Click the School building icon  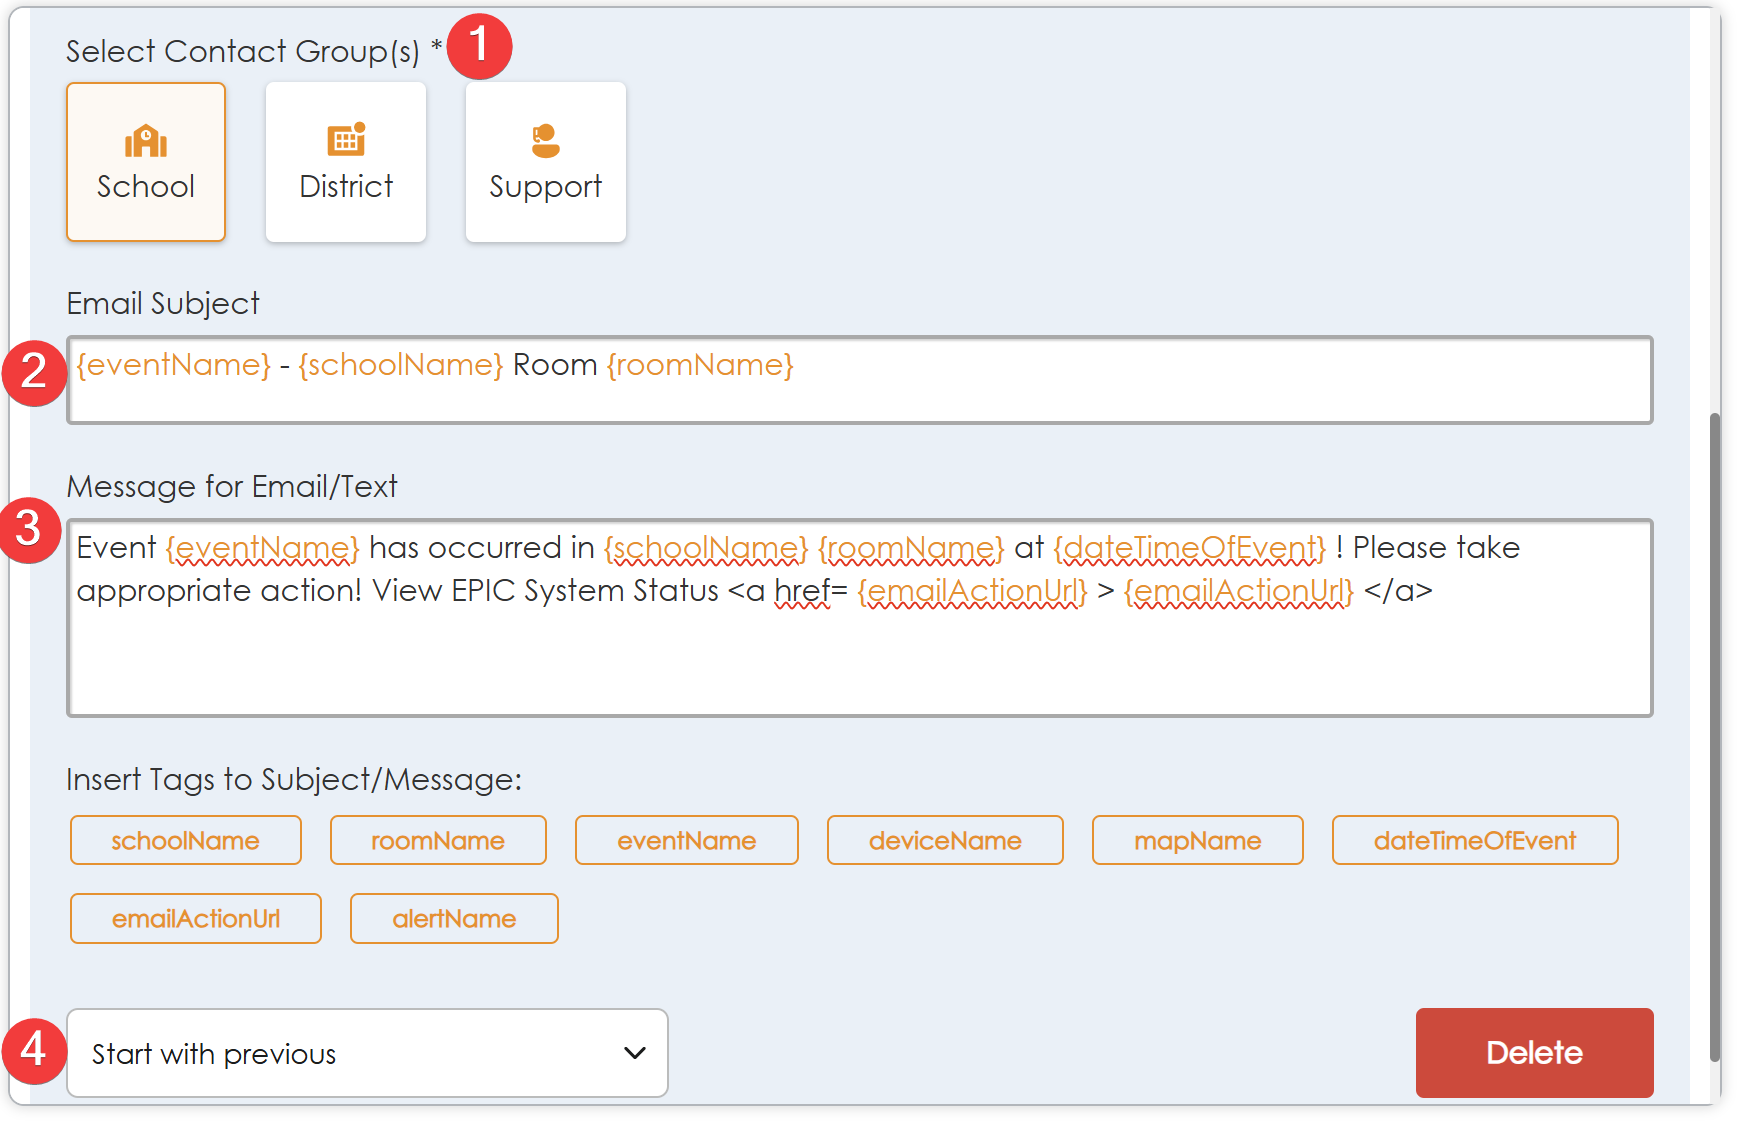click(x=146, y=142)
